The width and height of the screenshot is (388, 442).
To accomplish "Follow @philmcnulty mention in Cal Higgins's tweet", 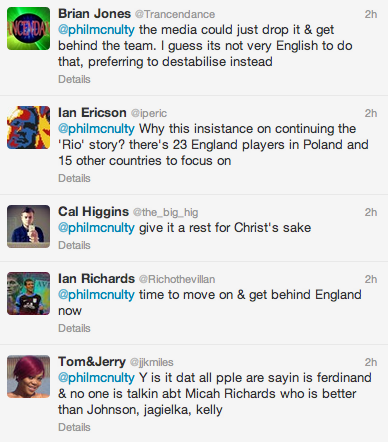I will pos(96,228).
